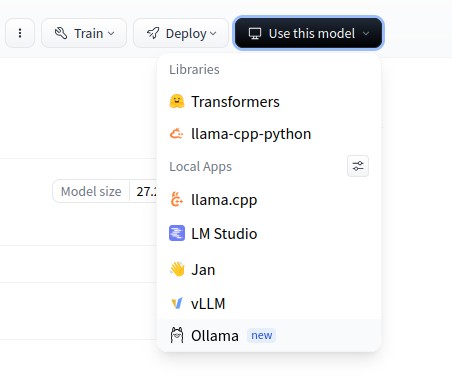This screenshot has width=452, height=376.
Task: Click the vLLM logo icon
Action: coord(177,303)
